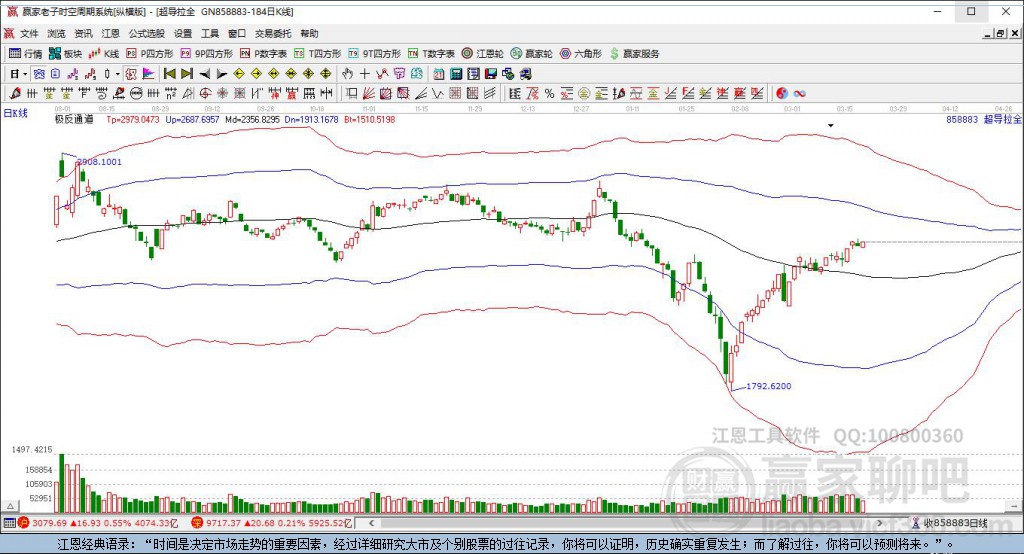Click the blue infinity symbol icon
Viewport: 1024px width, 554px height.
tap(799, 94)
